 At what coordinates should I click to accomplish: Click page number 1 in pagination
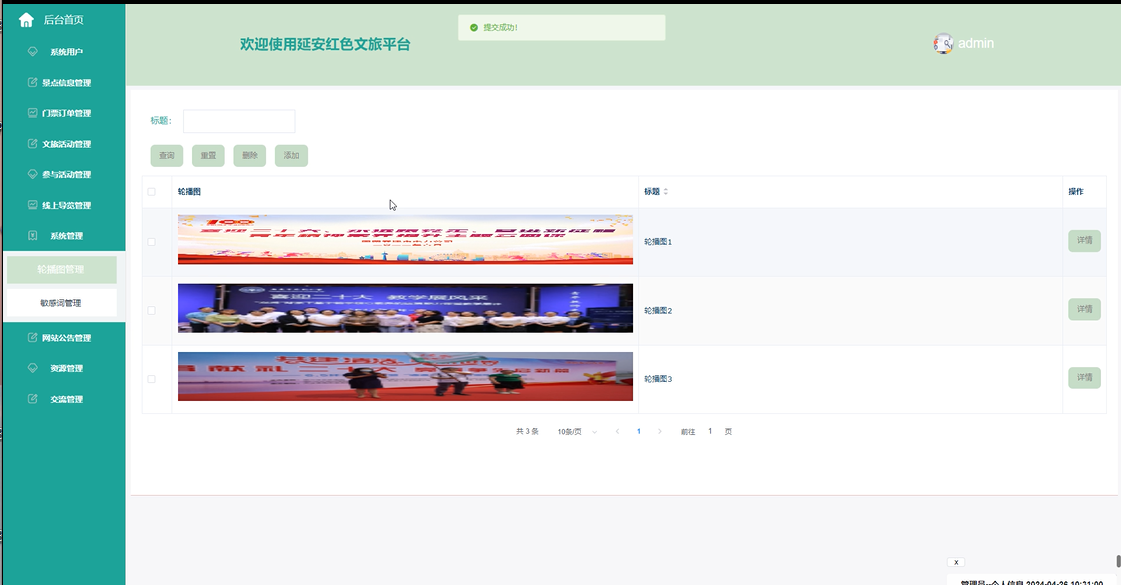pyautogui.click(x=638, y=431)
